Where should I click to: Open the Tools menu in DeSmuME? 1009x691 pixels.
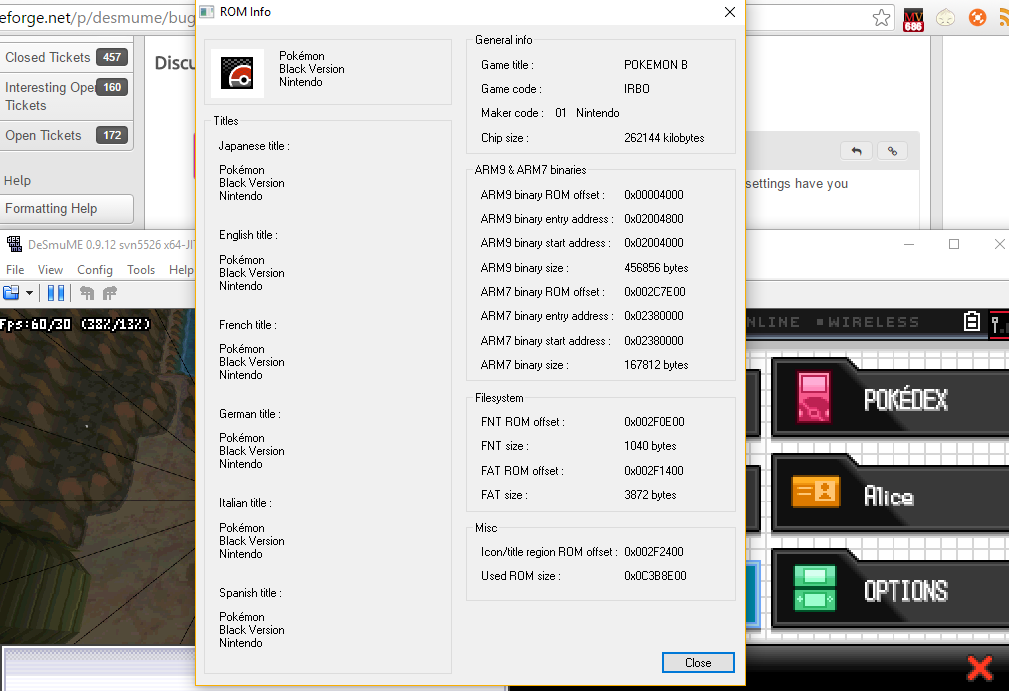coord(140,269)
